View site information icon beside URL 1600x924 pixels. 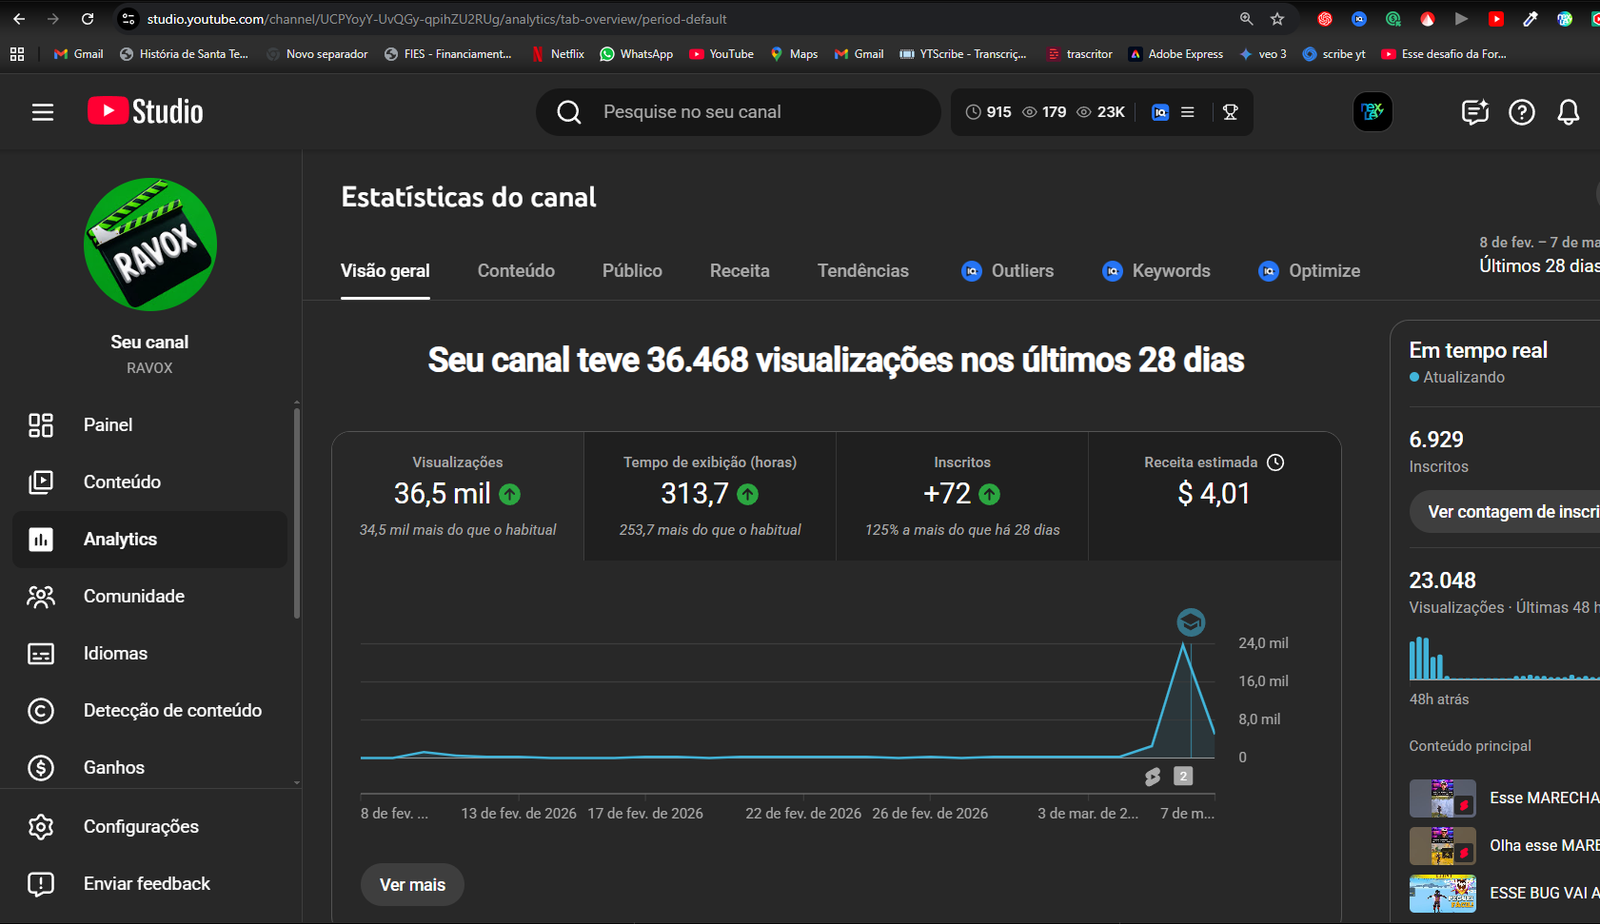[128, 19]
